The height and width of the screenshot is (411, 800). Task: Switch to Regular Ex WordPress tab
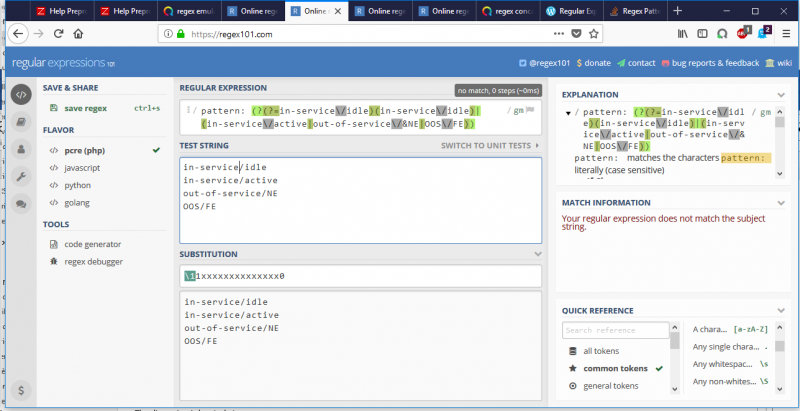click(571, 11)
